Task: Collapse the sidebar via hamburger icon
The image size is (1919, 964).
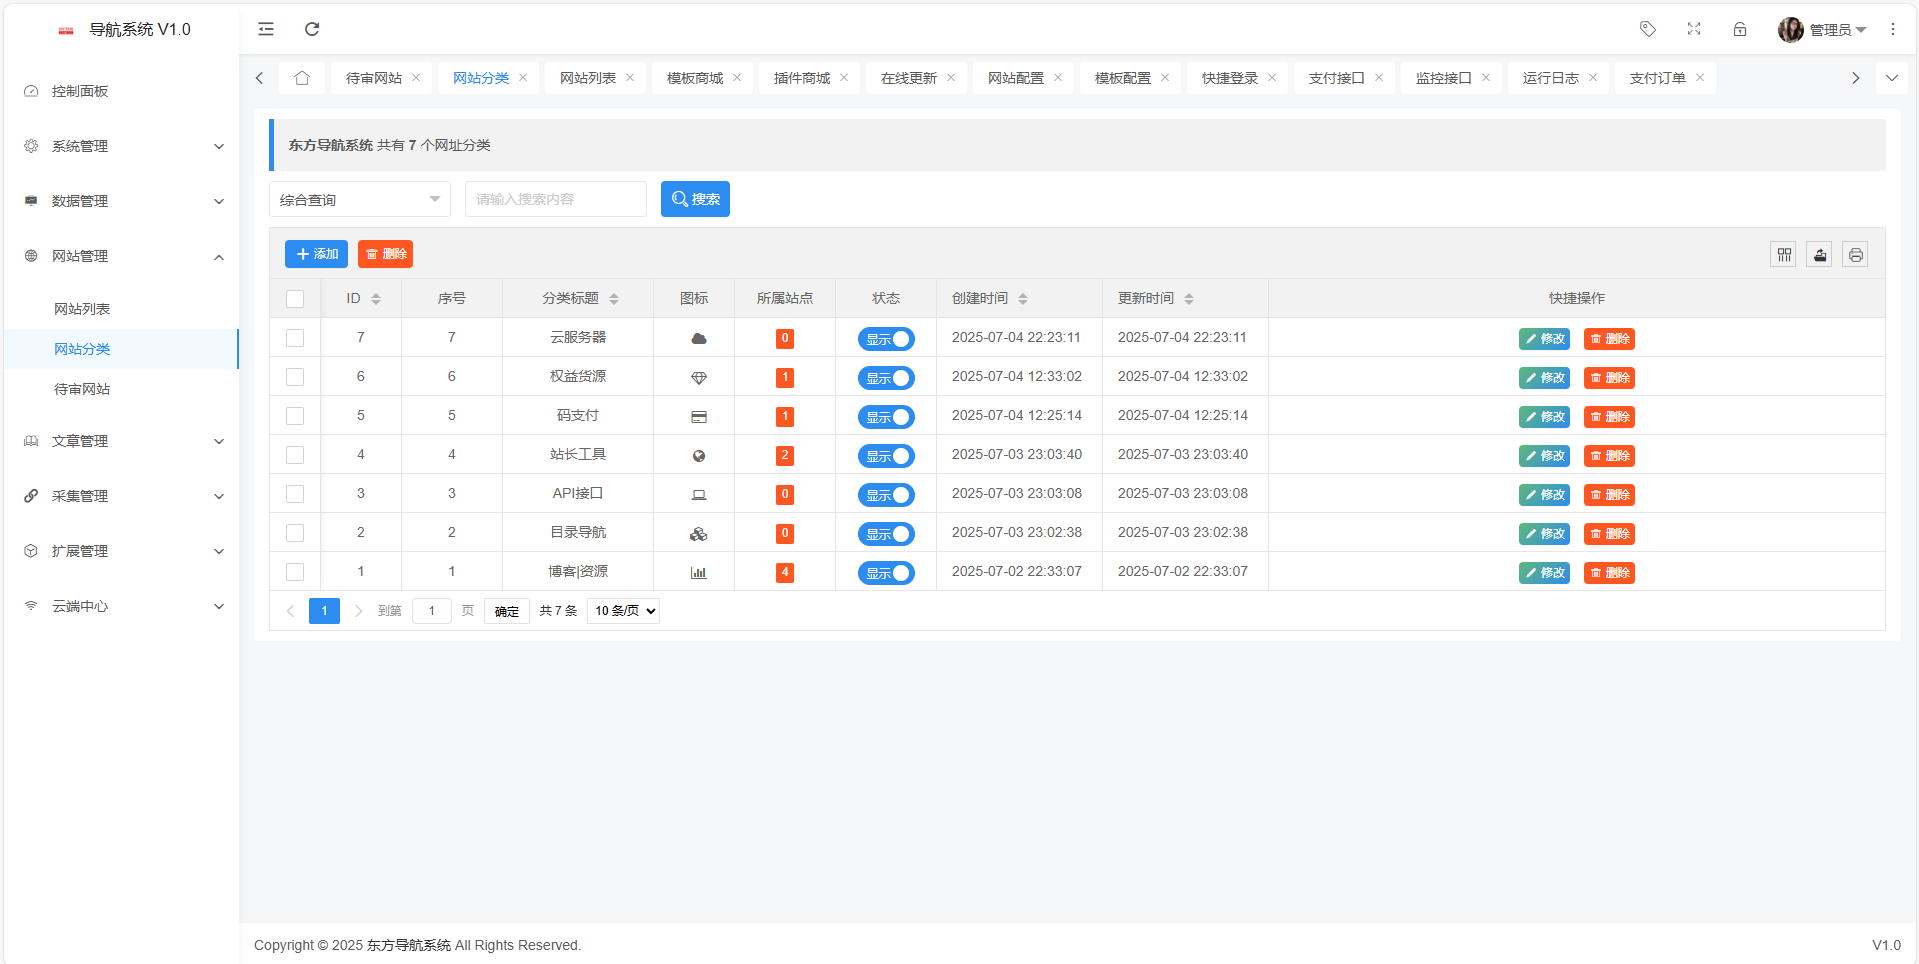Action: [x=265, y=29]
